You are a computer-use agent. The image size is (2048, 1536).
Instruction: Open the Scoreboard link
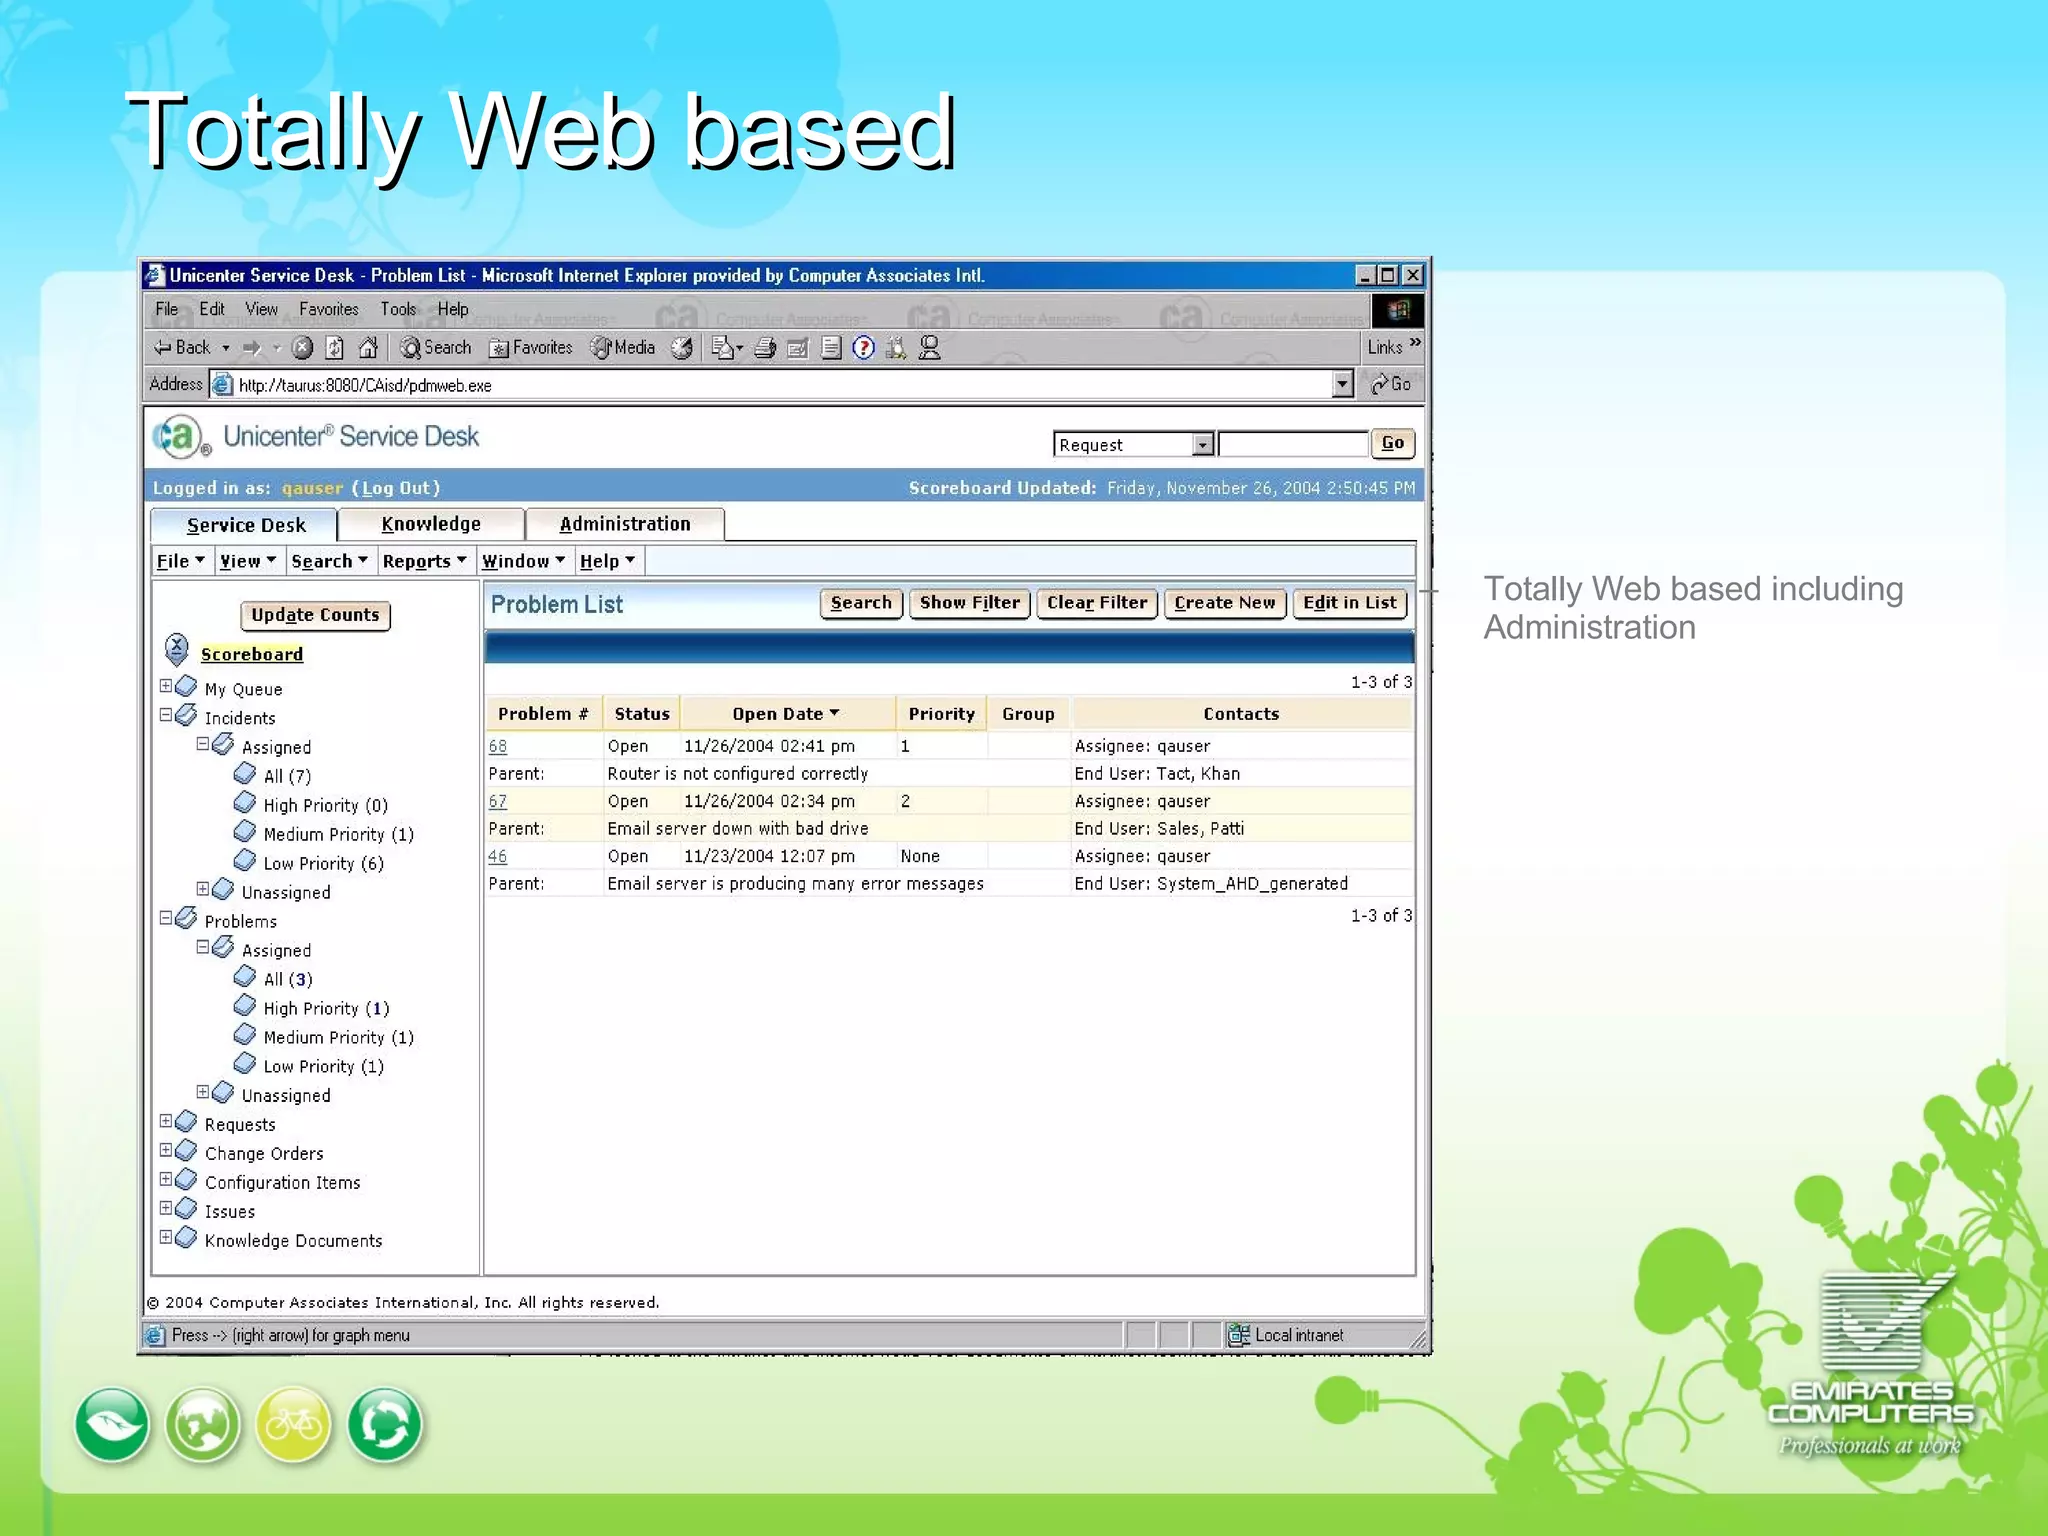coord(252,654)
